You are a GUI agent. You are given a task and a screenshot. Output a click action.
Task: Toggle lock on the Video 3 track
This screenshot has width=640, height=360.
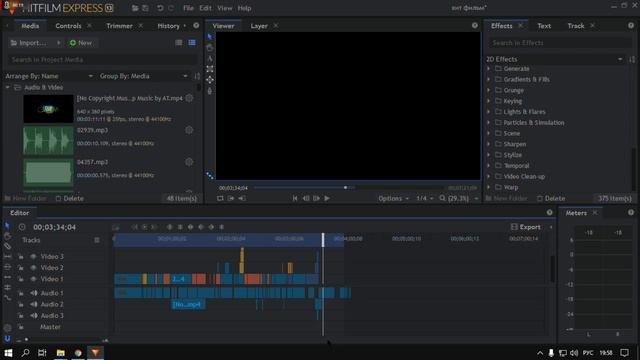coord(20,256)
